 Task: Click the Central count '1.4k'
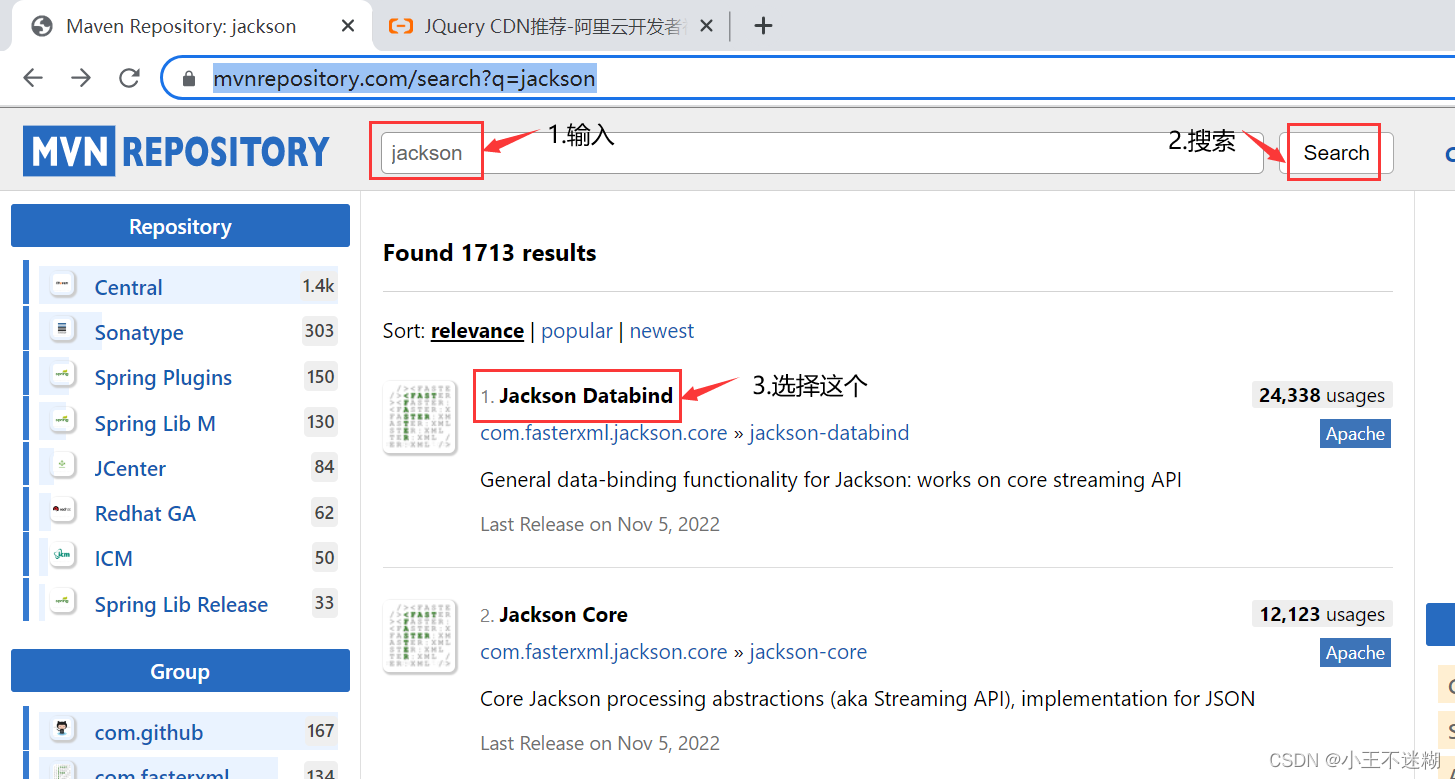[319, 286]
